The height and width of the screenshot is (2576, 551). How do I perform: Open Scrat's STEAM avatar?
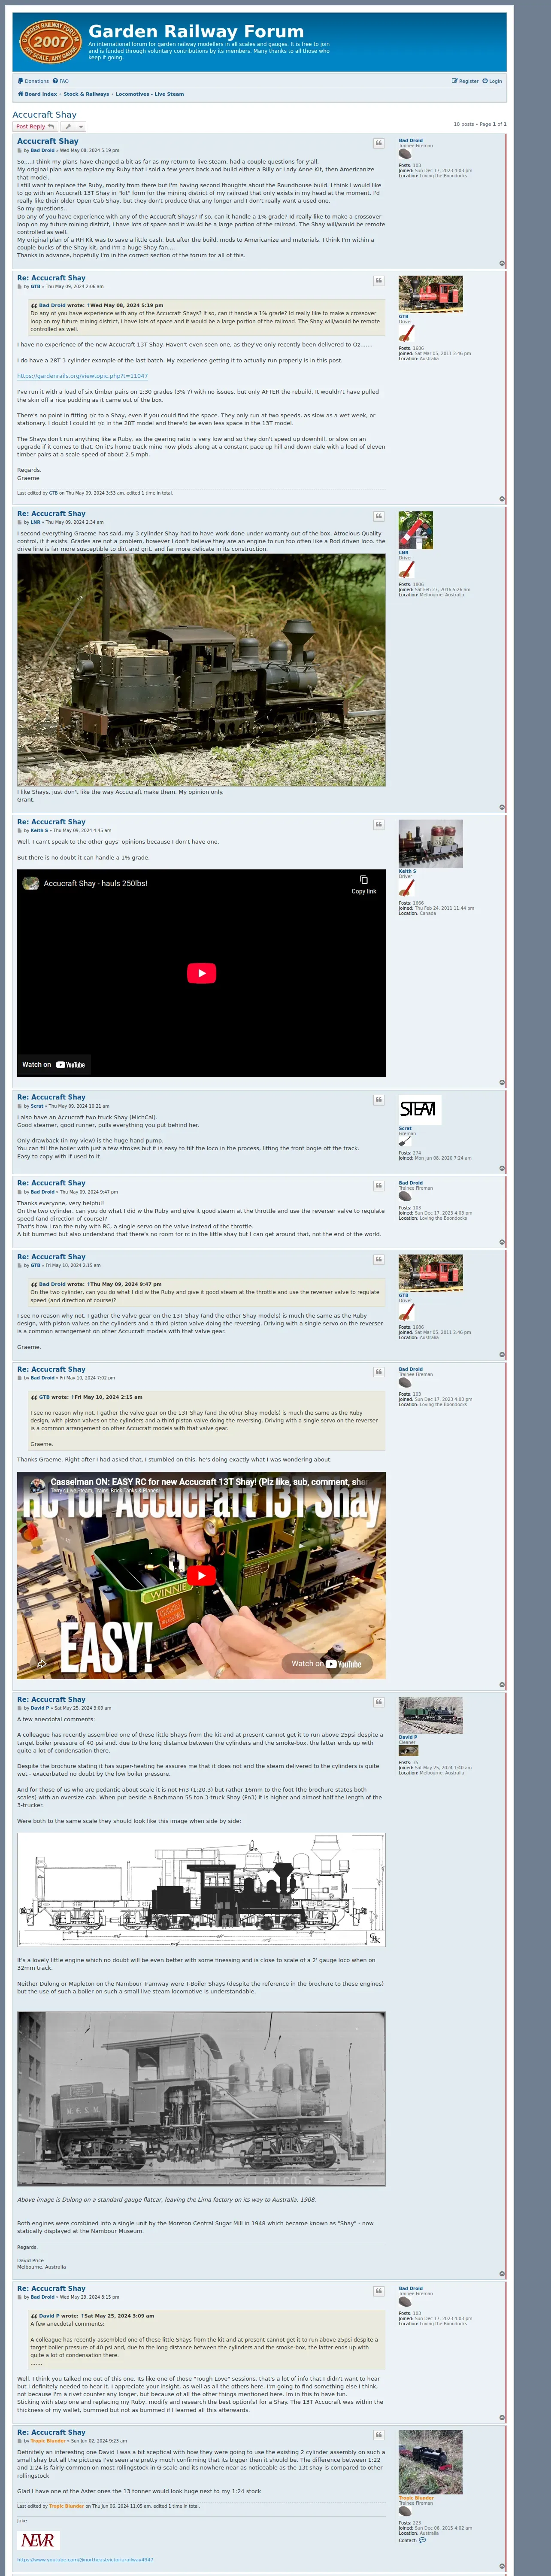(420, 1109)
